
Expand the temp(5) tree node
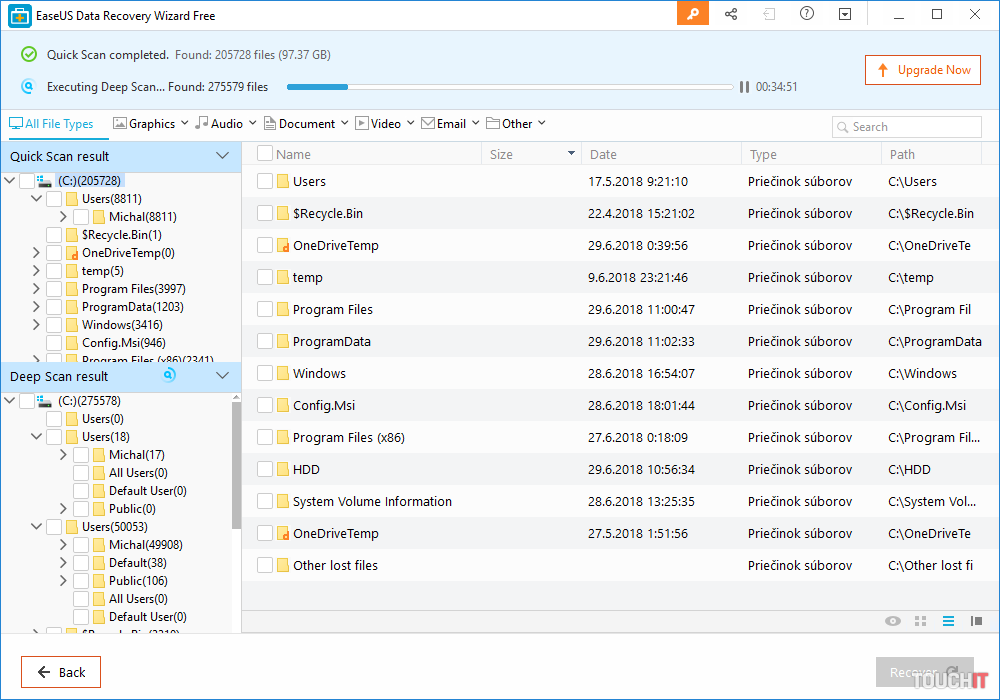pos(37,271)
